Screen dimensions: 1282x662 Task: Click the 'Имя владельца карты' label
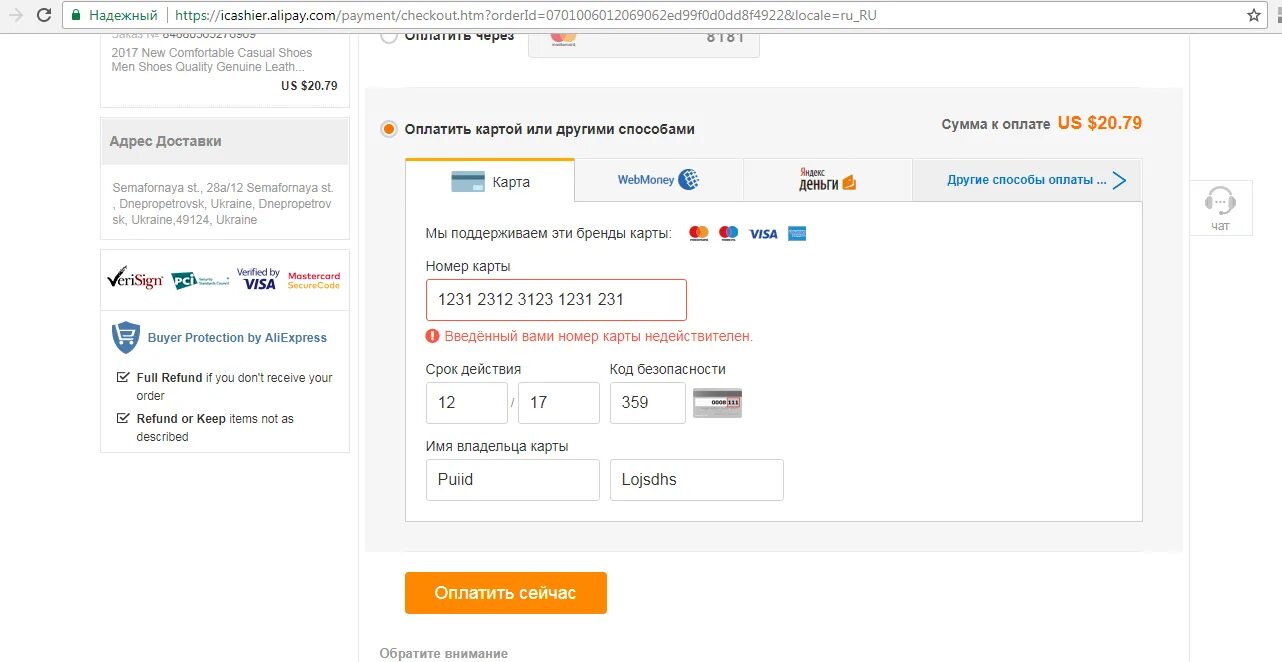click(497, 446)
